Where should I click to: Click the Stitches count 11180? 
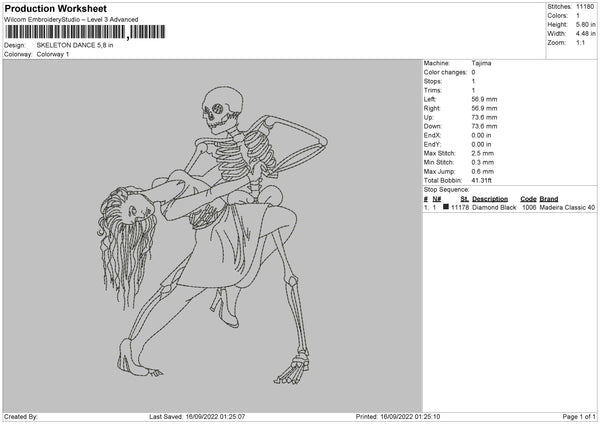click(586, 9)
